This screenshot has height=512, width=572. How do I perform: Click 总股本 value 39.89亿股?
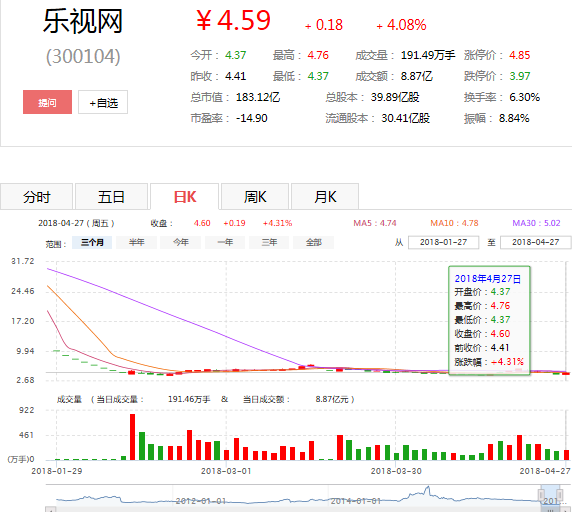click(x=395, y=97)
